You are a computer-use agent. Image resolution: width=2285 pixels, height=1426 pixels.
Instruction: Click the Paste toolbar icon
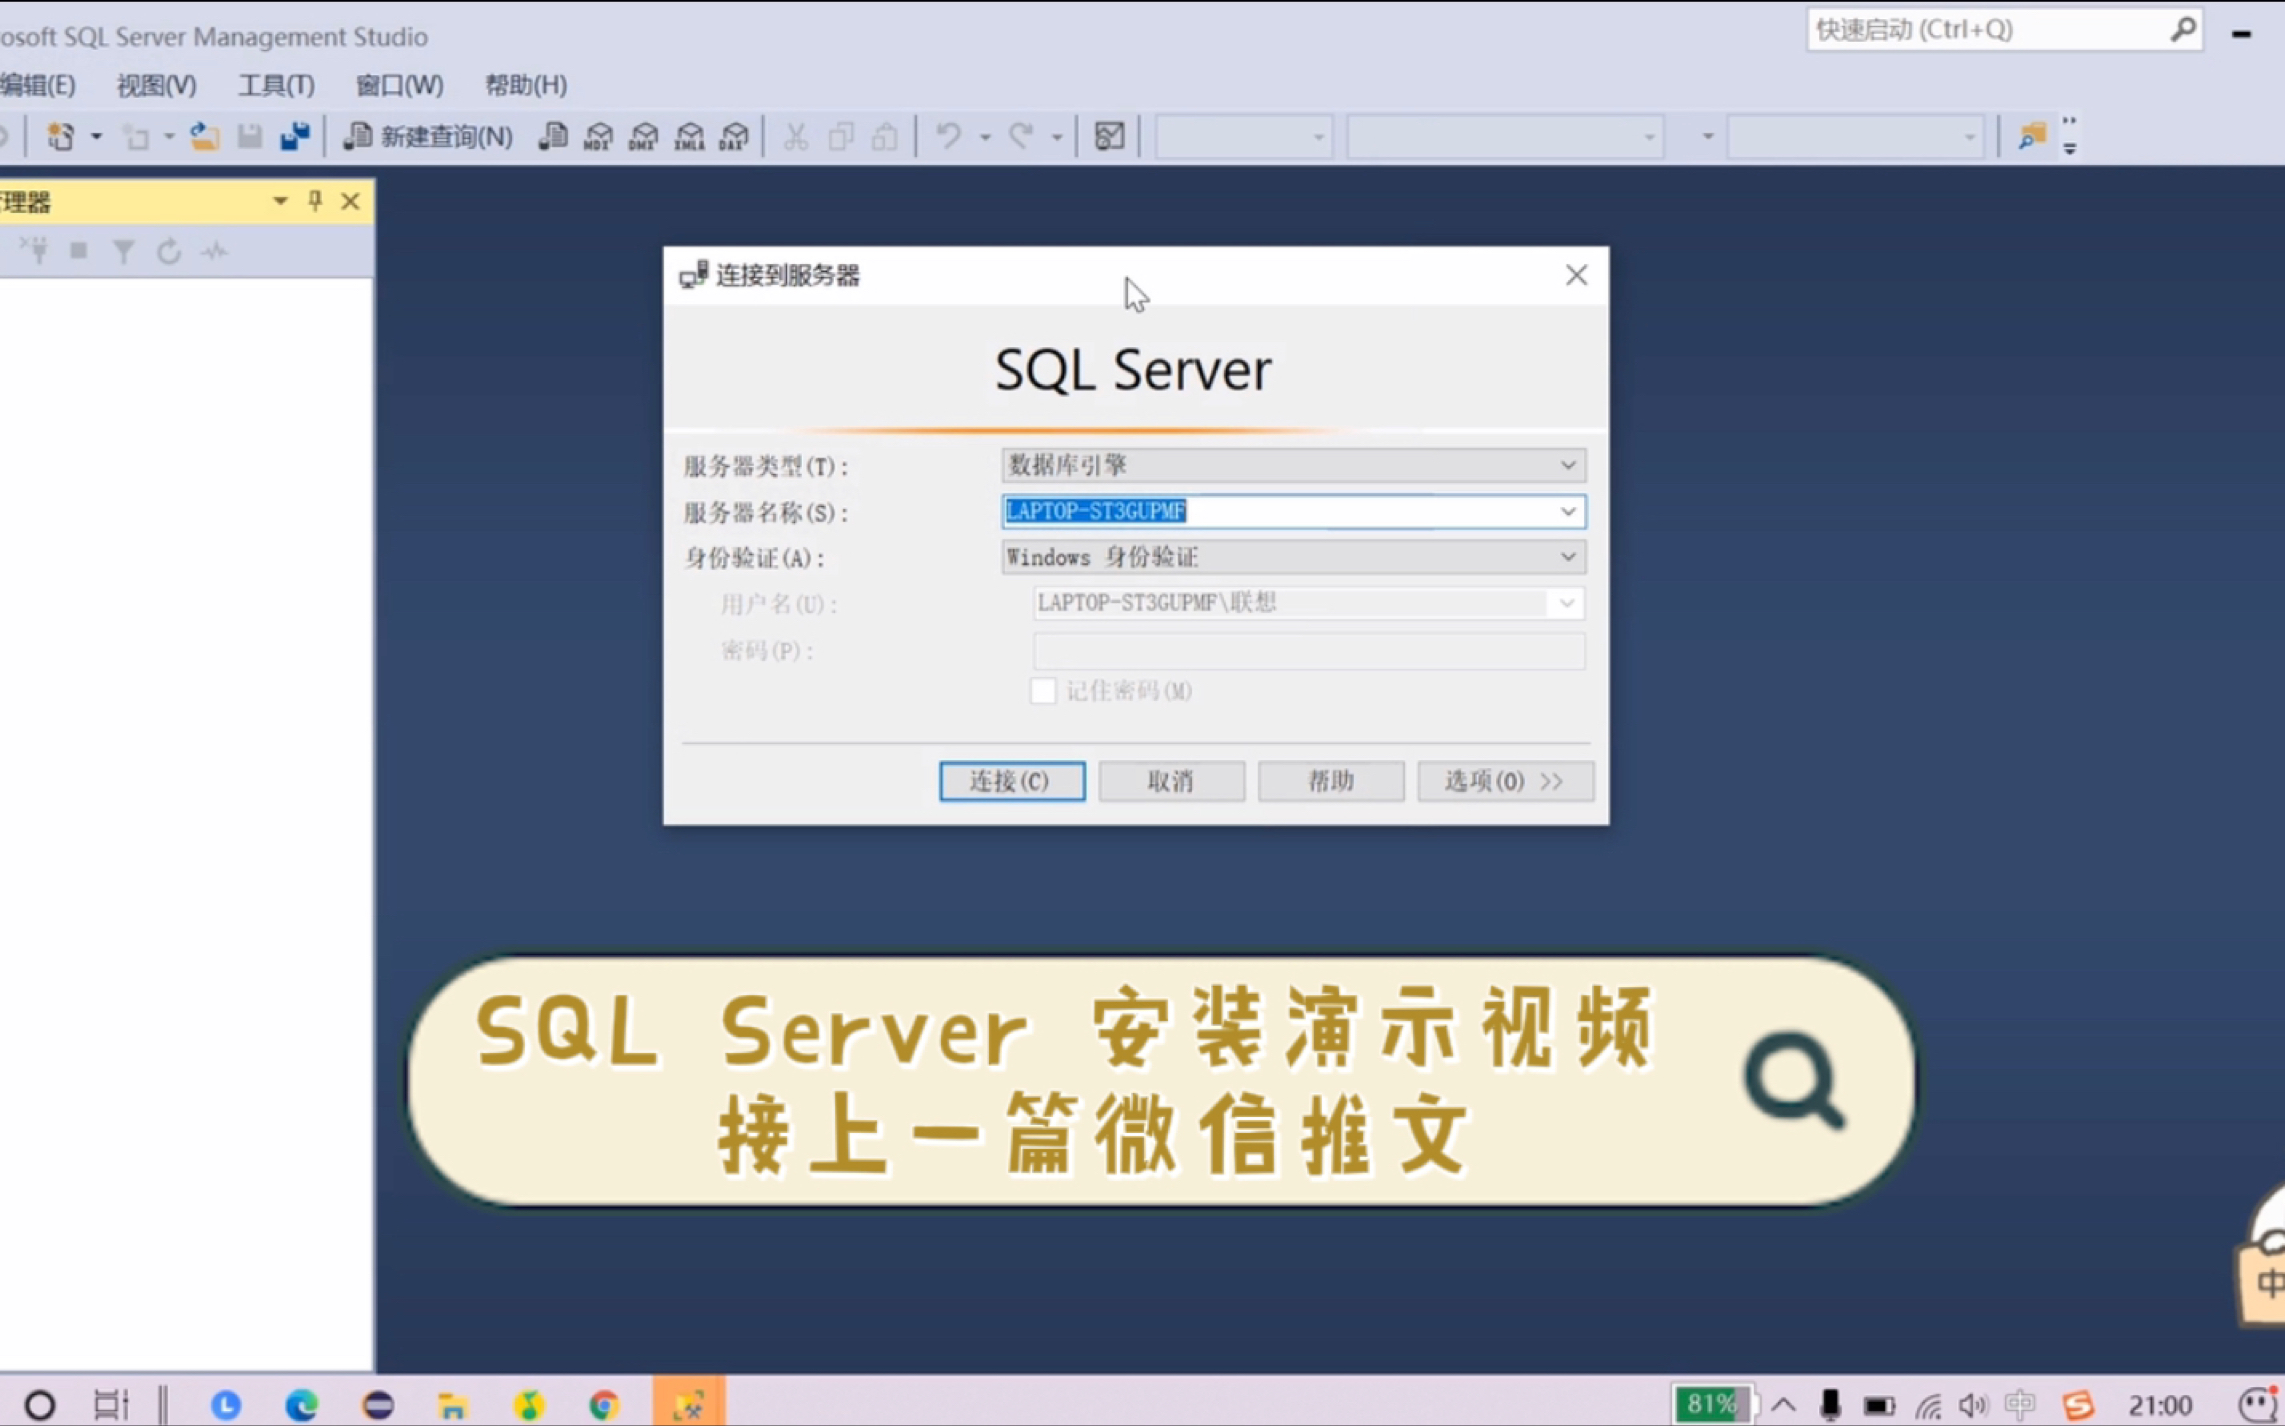coord(885,136)
